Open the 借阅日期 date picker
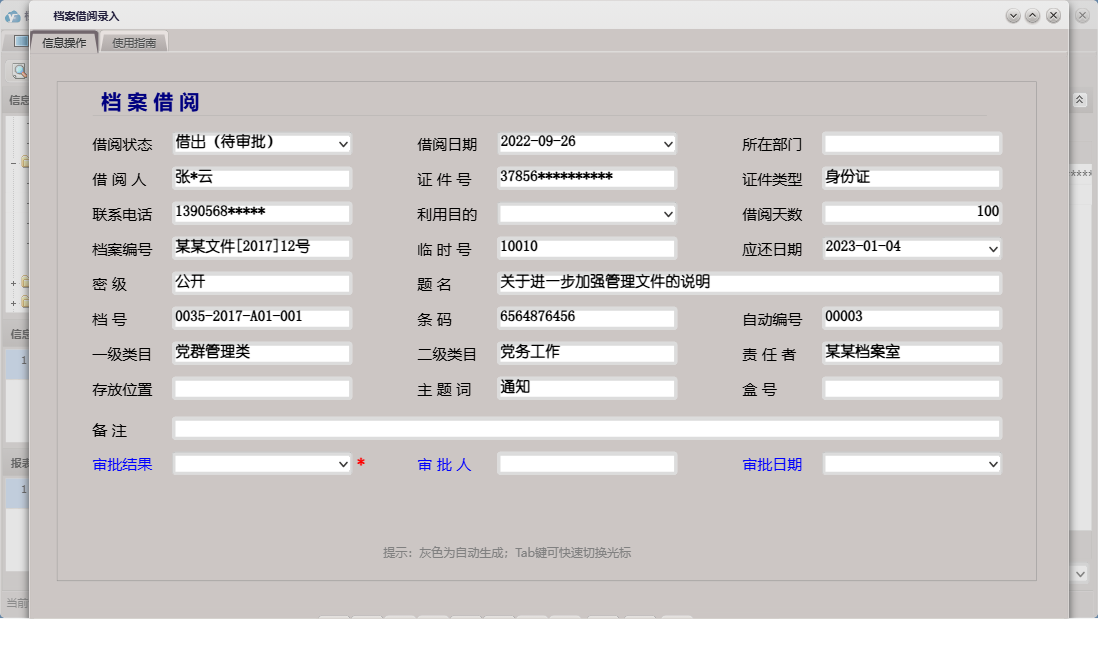 [667, 143]
